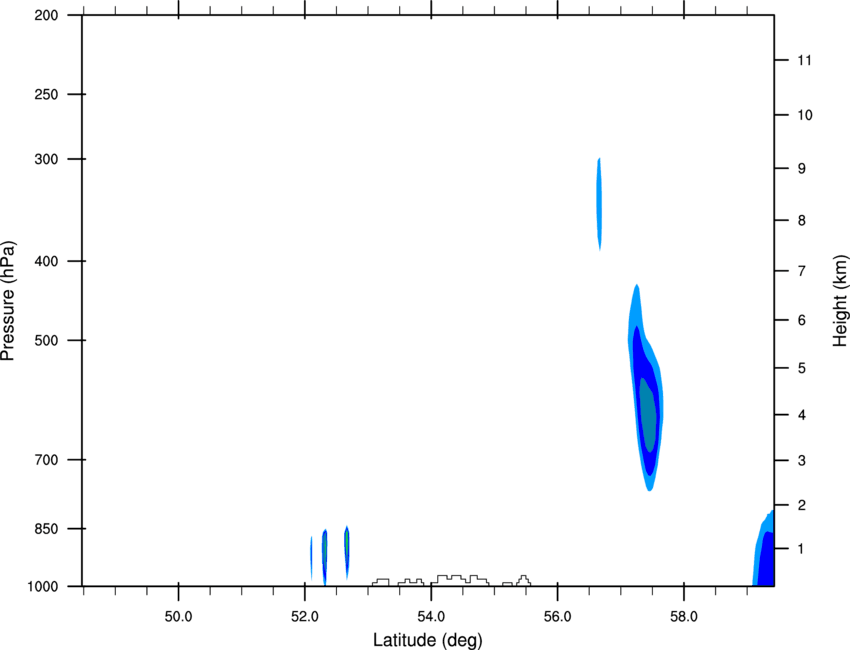Select the 'Pressure (hPa)' axis title
This screenshot has width=850, height=650.
(8, 301)
